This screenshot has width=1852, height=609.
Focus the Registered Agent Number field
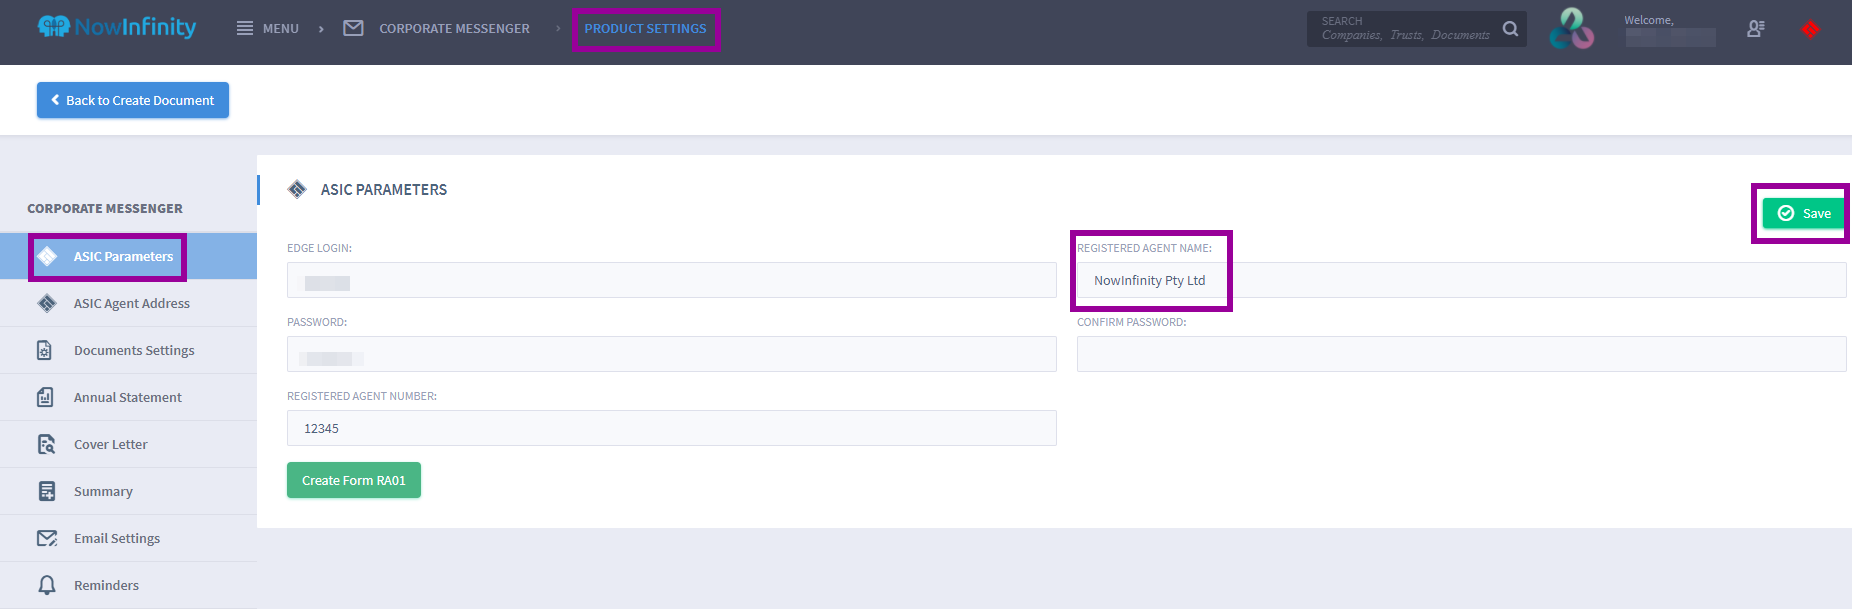[672, 428]
